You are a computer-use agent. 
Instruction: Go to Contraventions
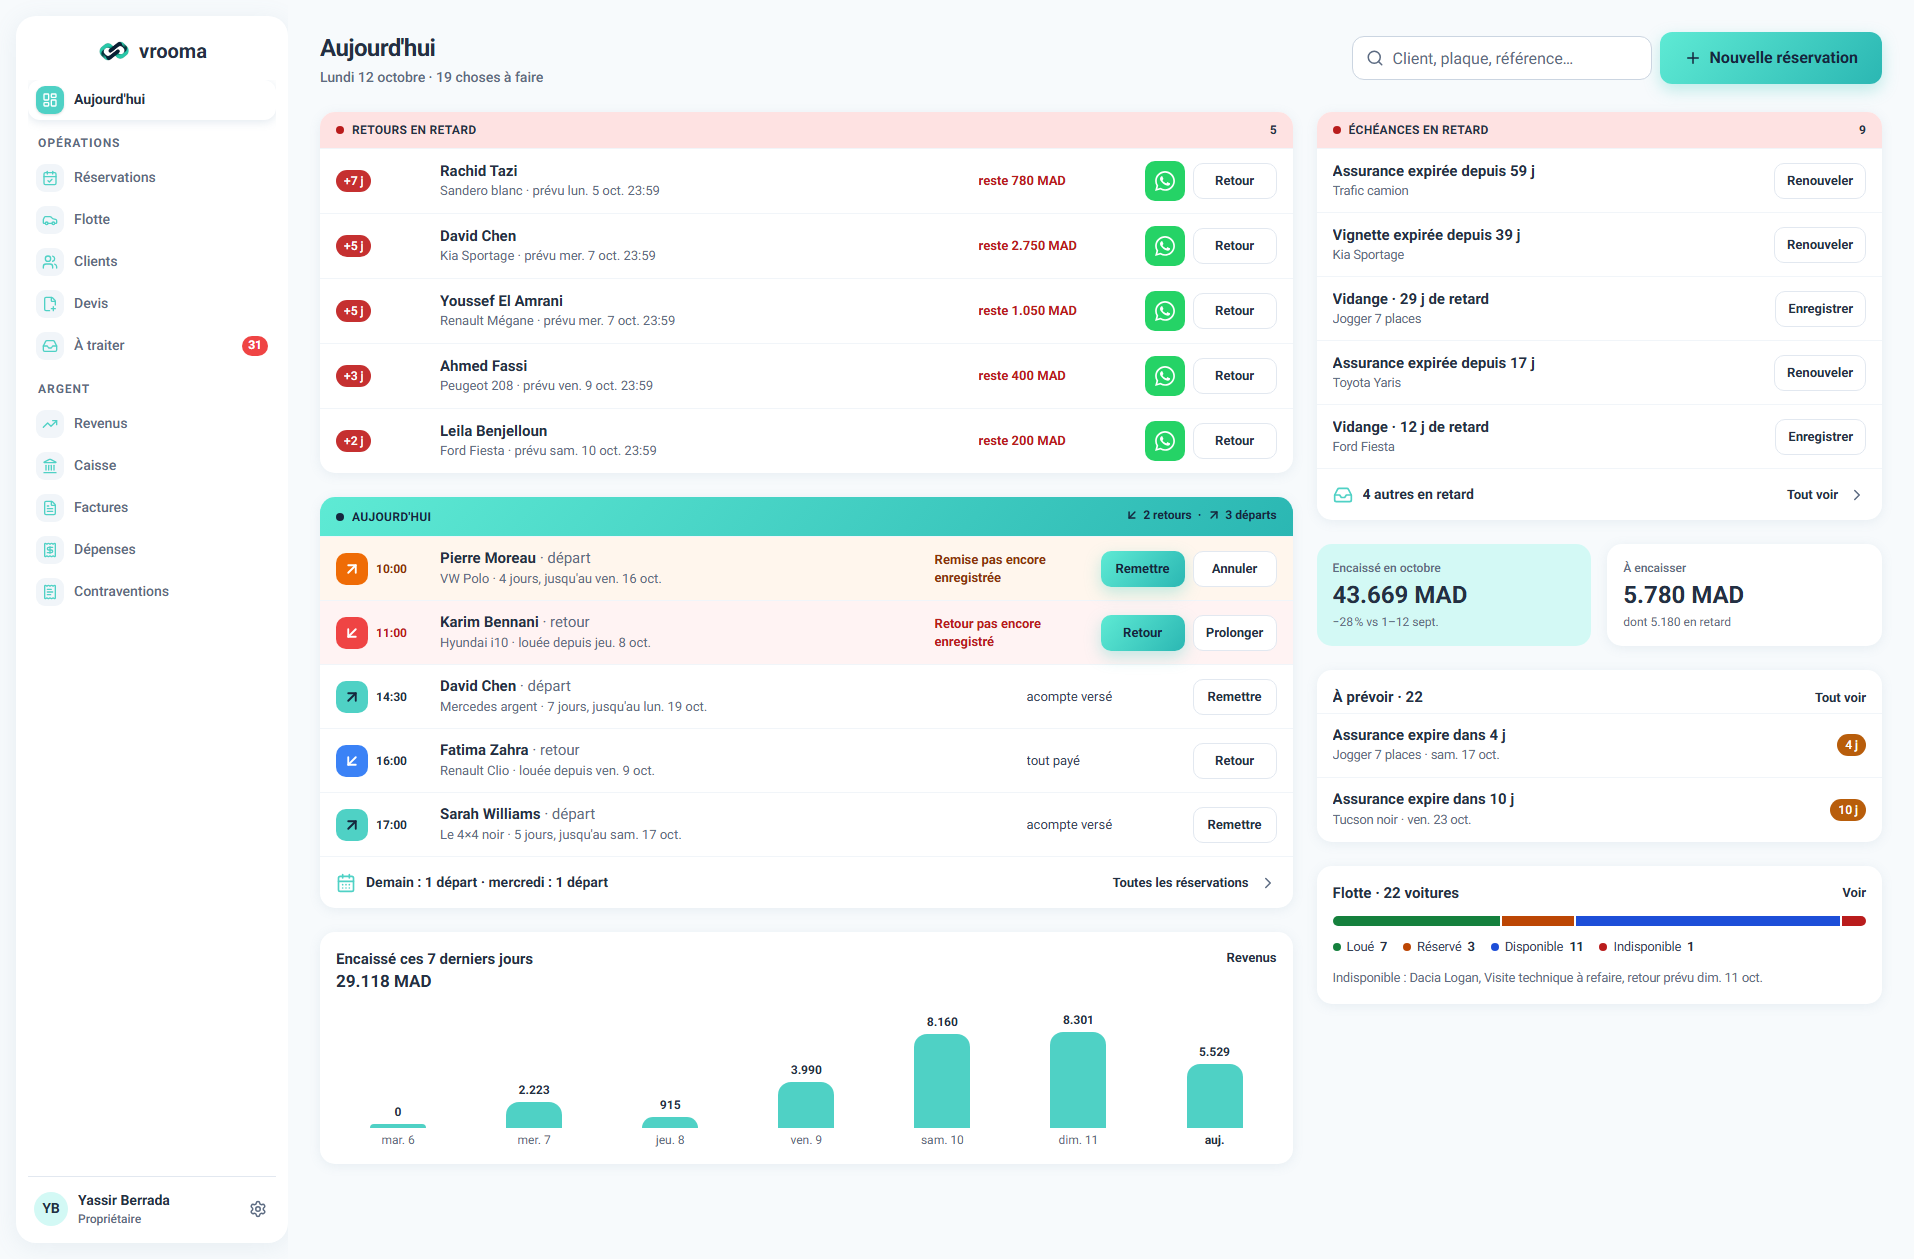click(152, 592)
